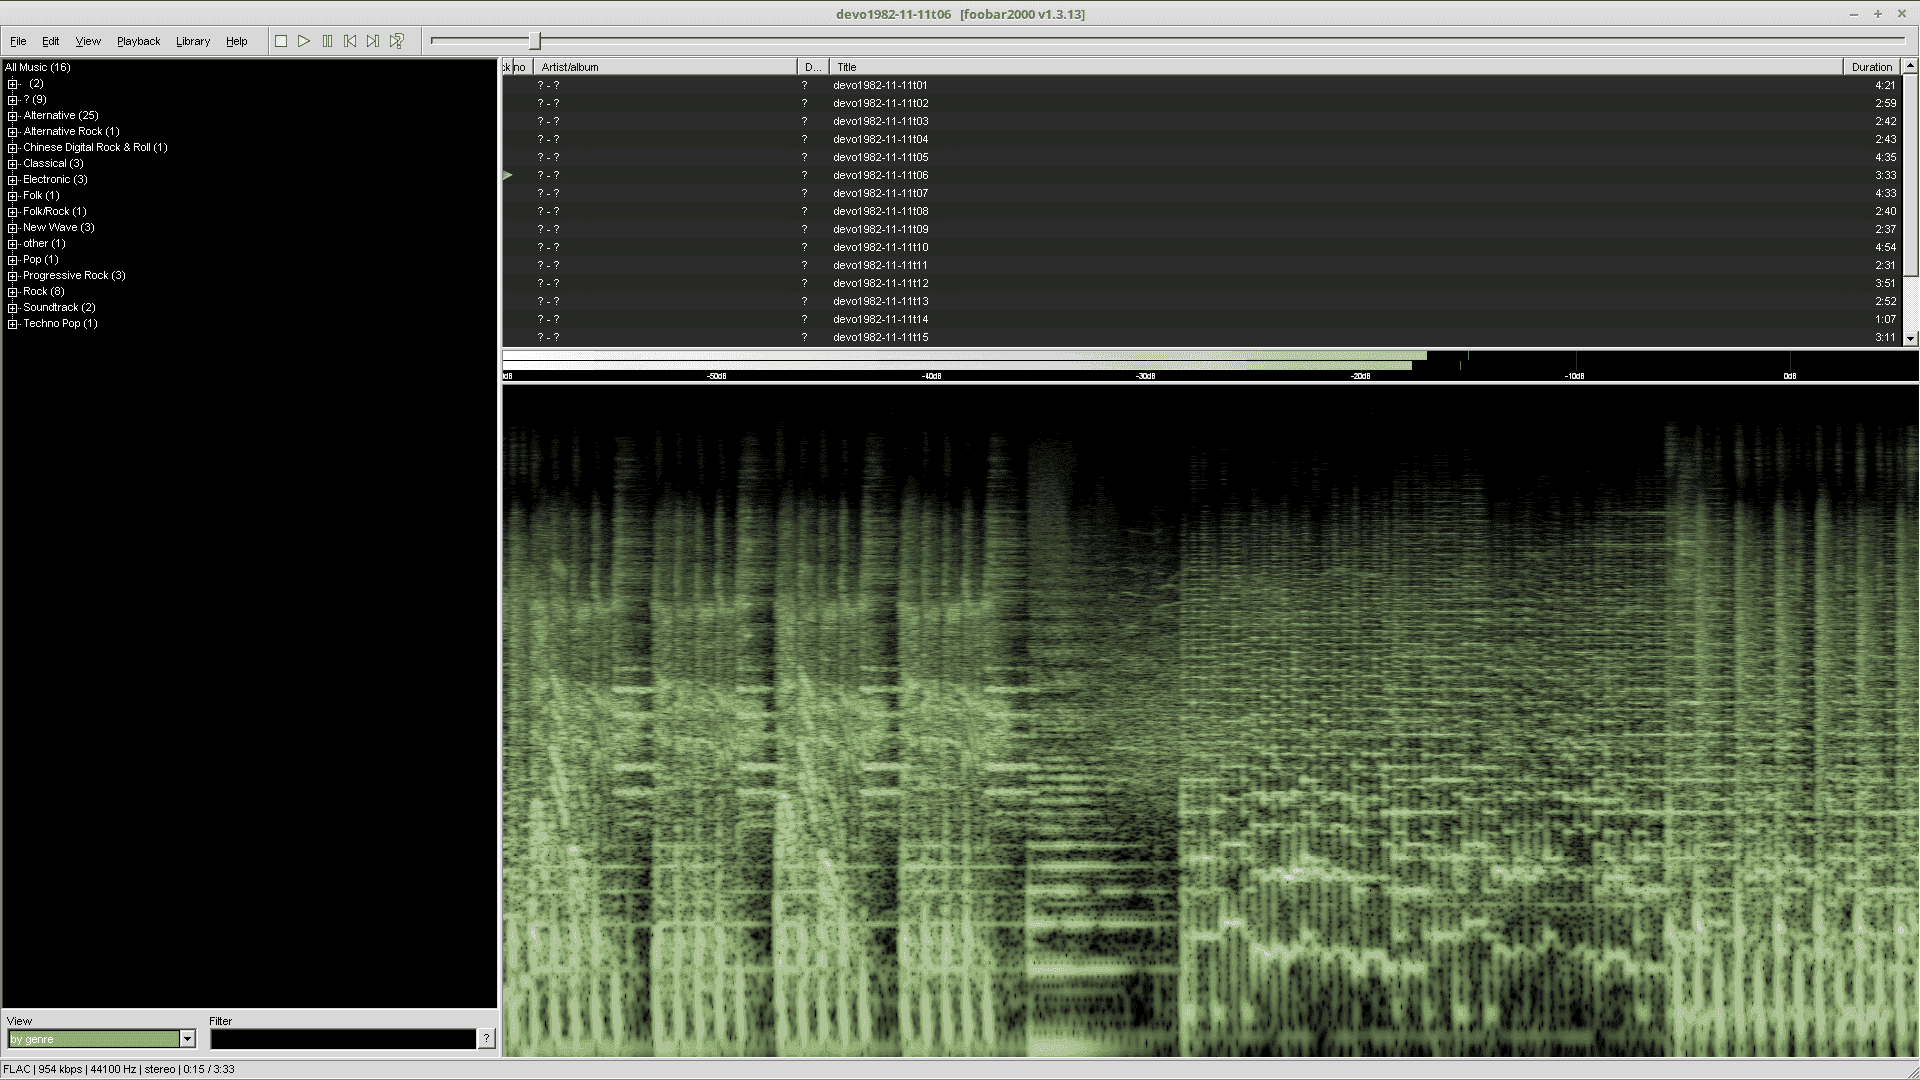This screenshot has height=1080, width=1920.
Task: Select track devo1982-11-11t03
Action: [x=1201, y=121]
